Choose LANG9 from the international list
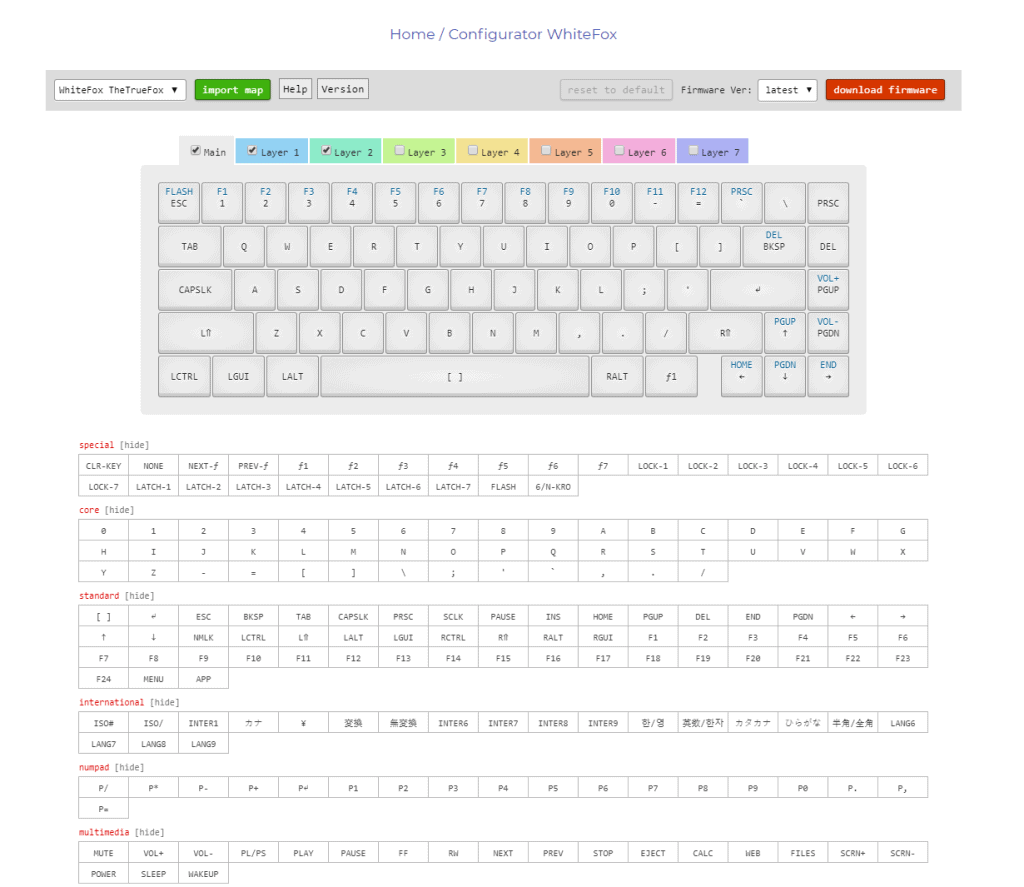This screenshot has height=887, width=1024. [x=203, y=744]
